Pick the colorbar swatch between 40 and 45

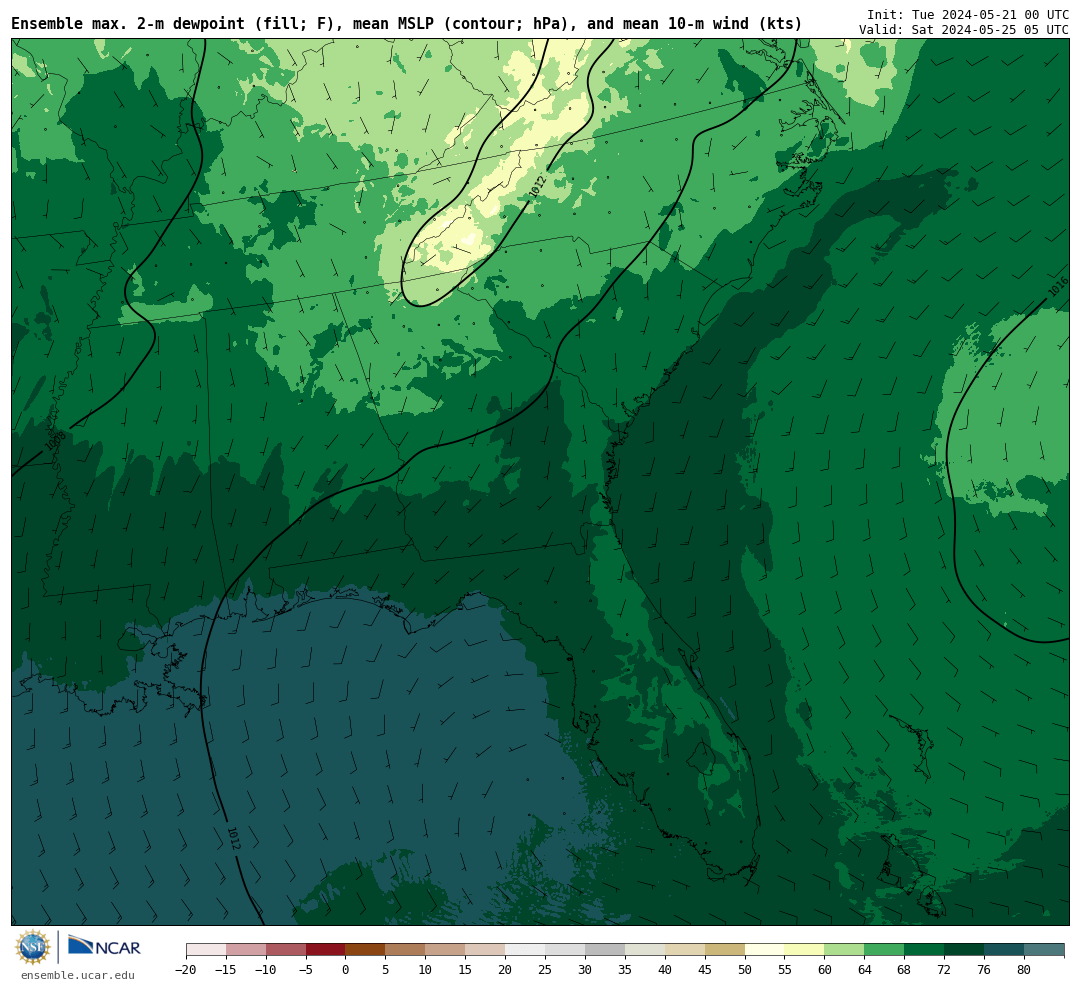pyautogui.click(x=685, y=950)
